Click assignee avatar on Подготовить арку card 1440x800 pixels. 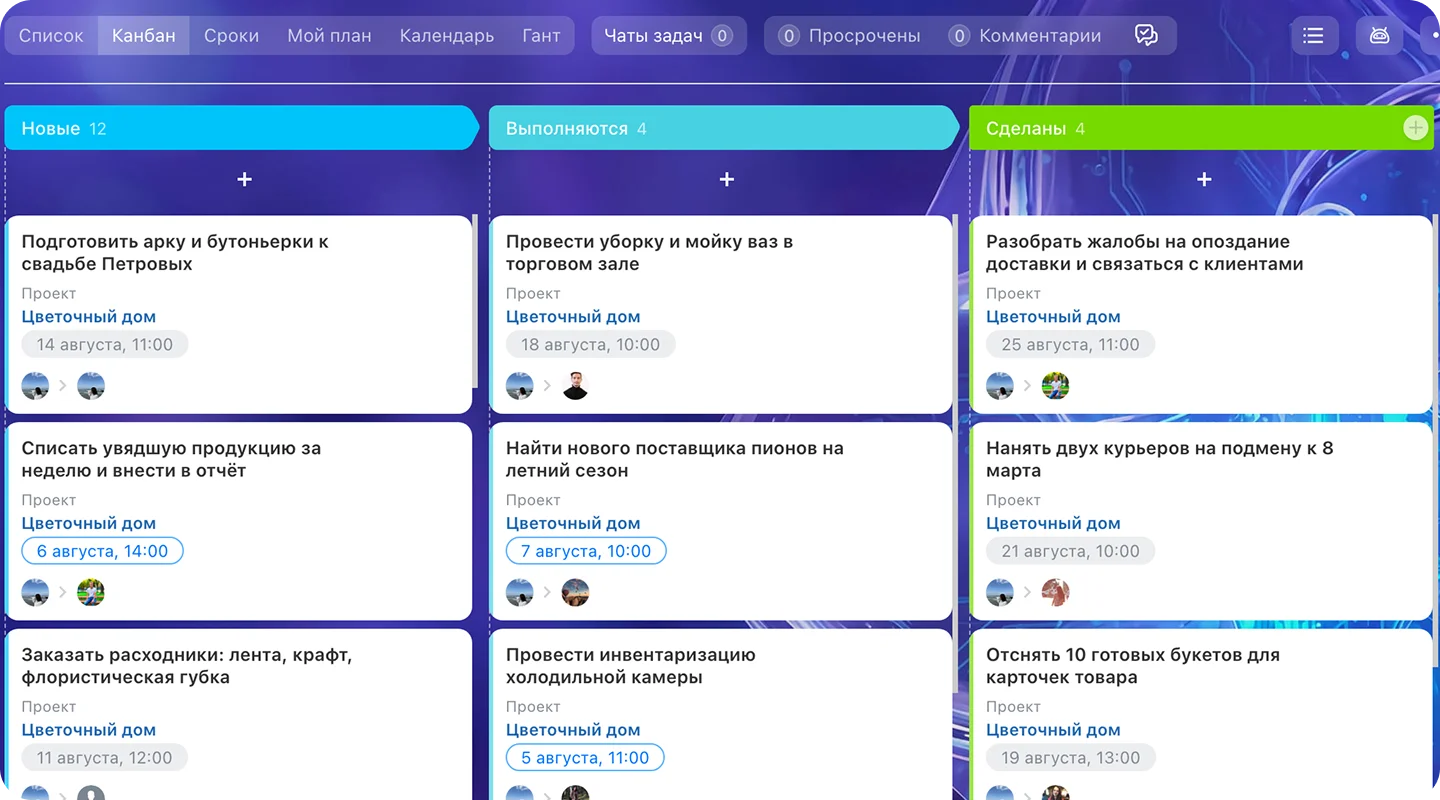coord(91,386)
